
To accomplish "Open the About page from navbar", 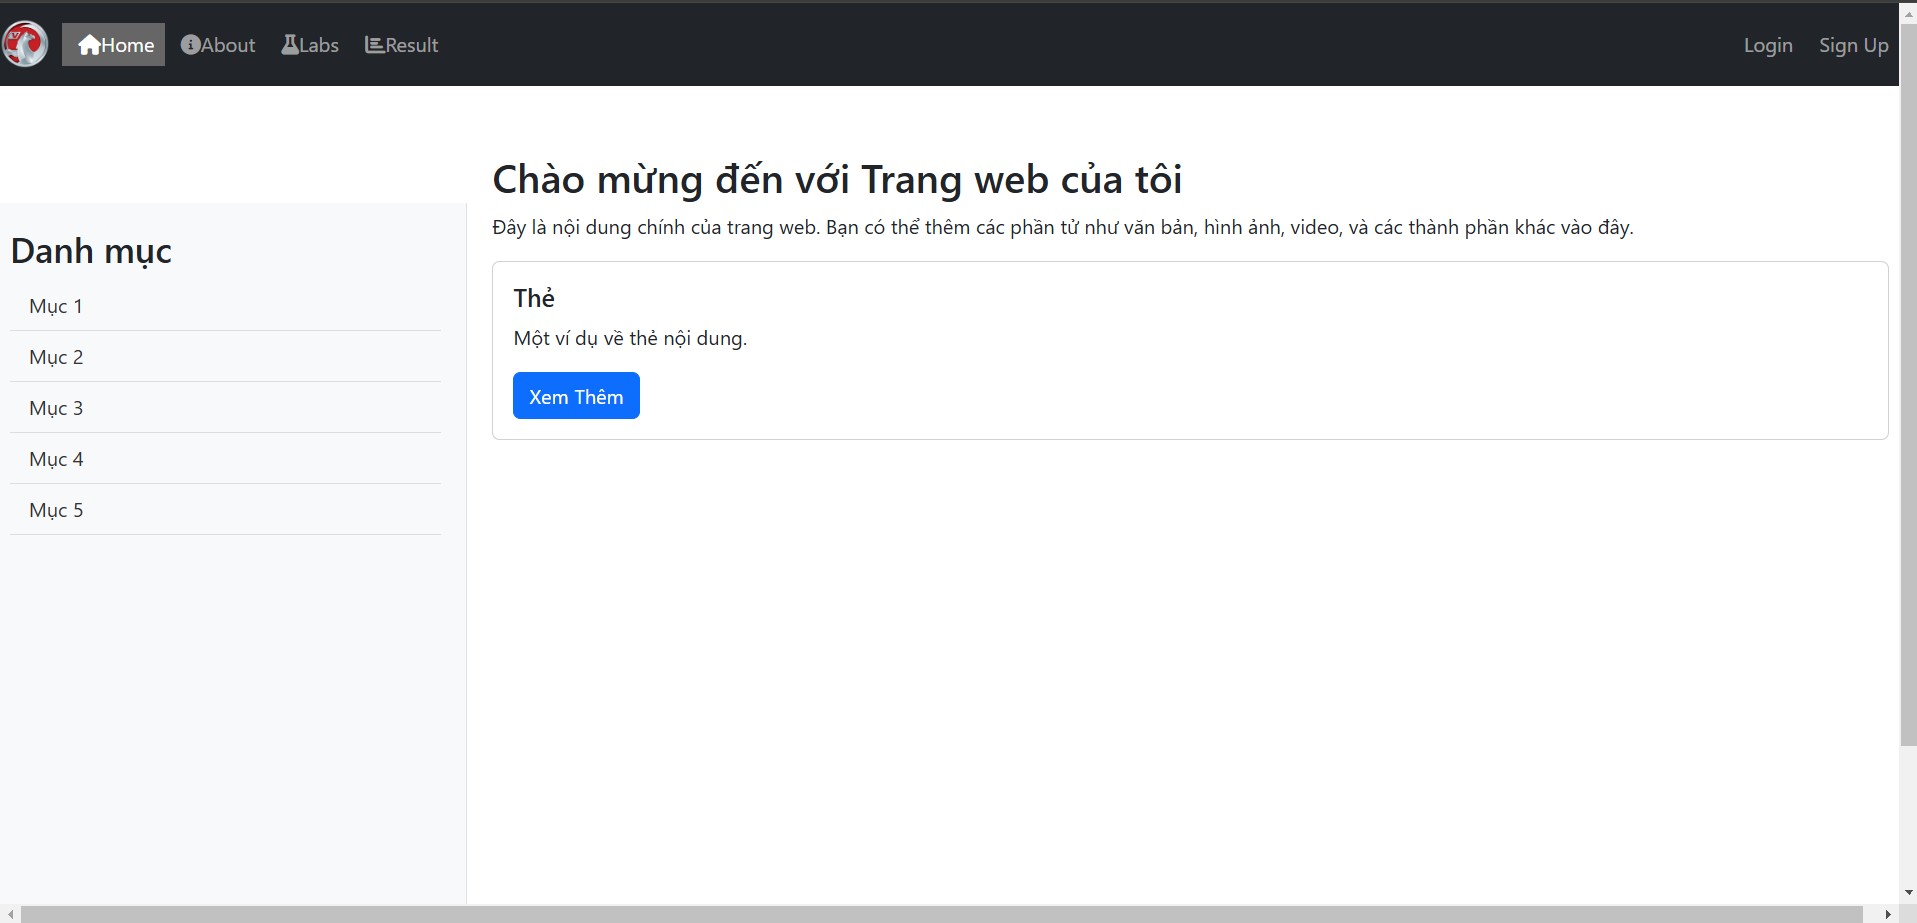I will [226, 45].
